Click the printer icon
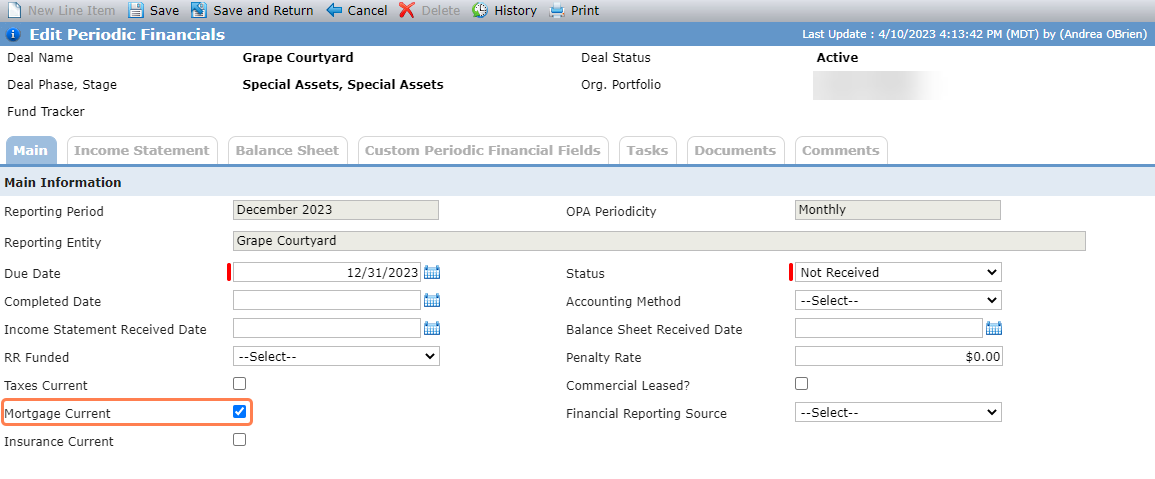Viewport: 1155px width, 479px height. [558, 10]
